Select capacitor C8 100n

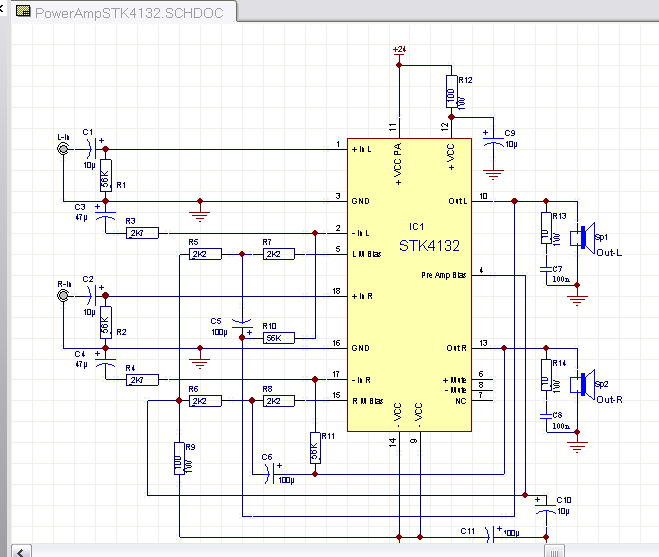click(x=546, y=415)
